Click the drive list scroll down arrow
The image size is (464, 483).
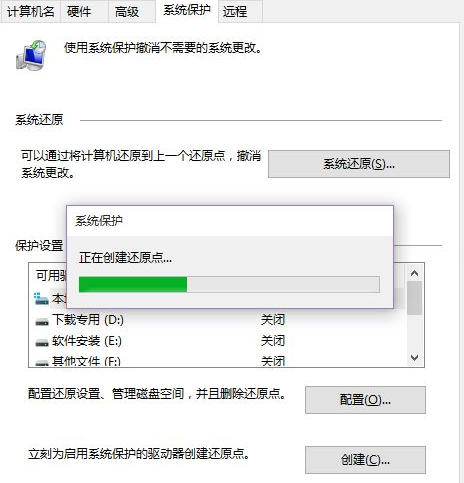click(x=415, y=358)
